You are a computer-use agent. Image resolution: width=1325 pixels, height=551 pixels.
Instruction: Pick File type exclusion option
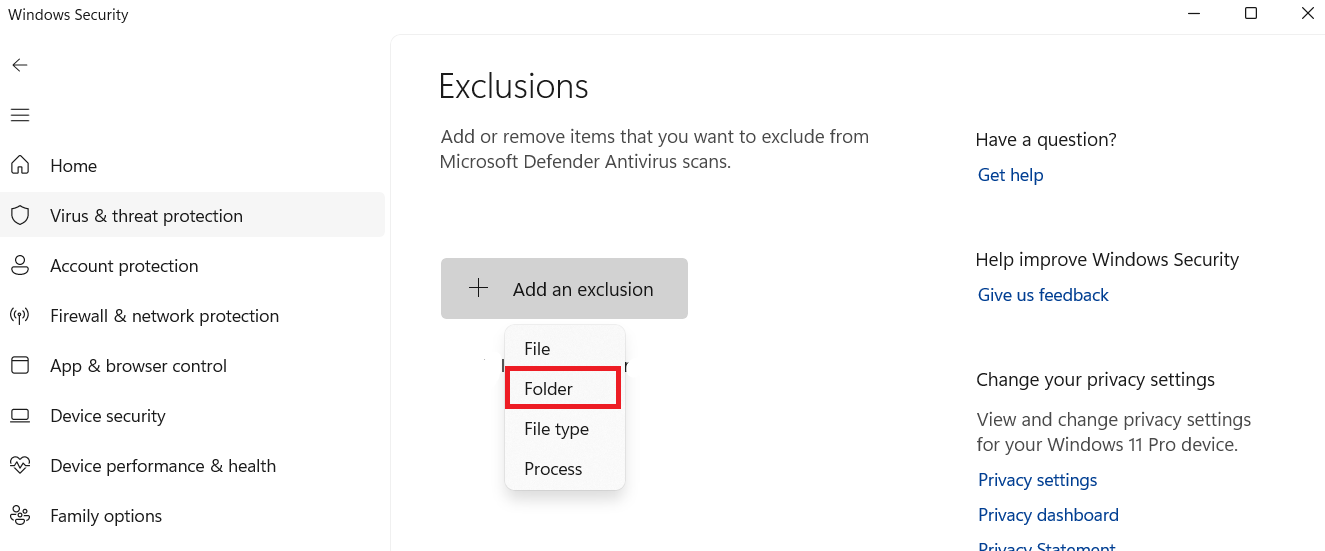tap(556, 429)
